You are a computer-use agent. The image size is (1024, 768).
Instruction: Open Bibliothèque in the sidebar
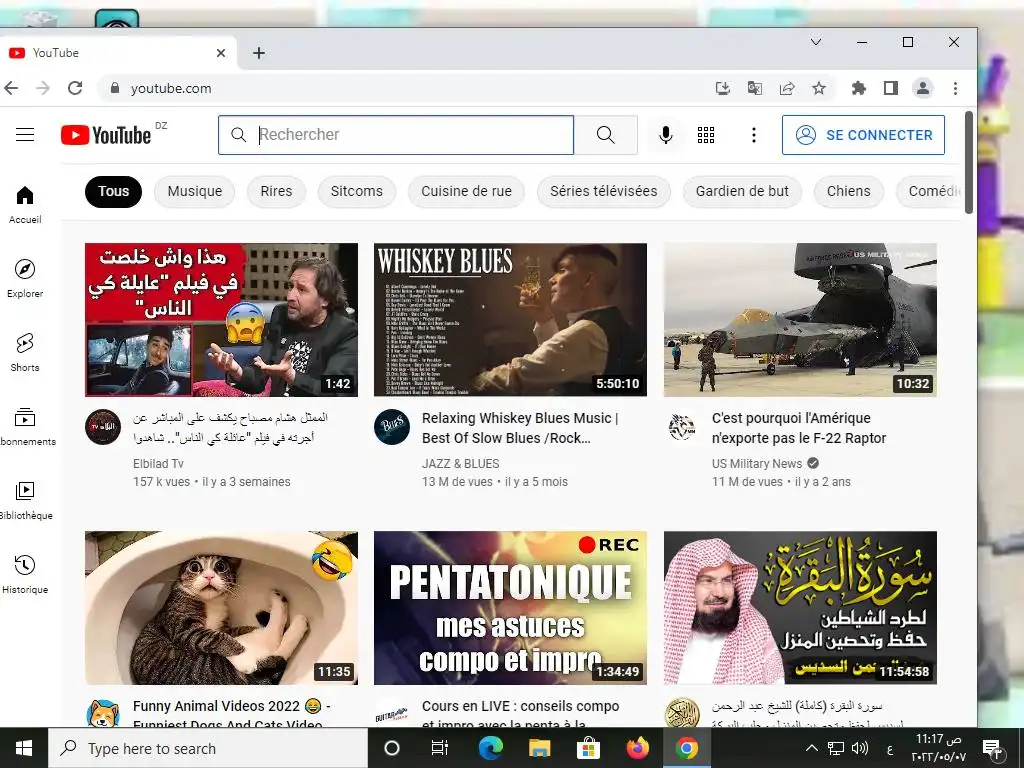coord(25,500)
